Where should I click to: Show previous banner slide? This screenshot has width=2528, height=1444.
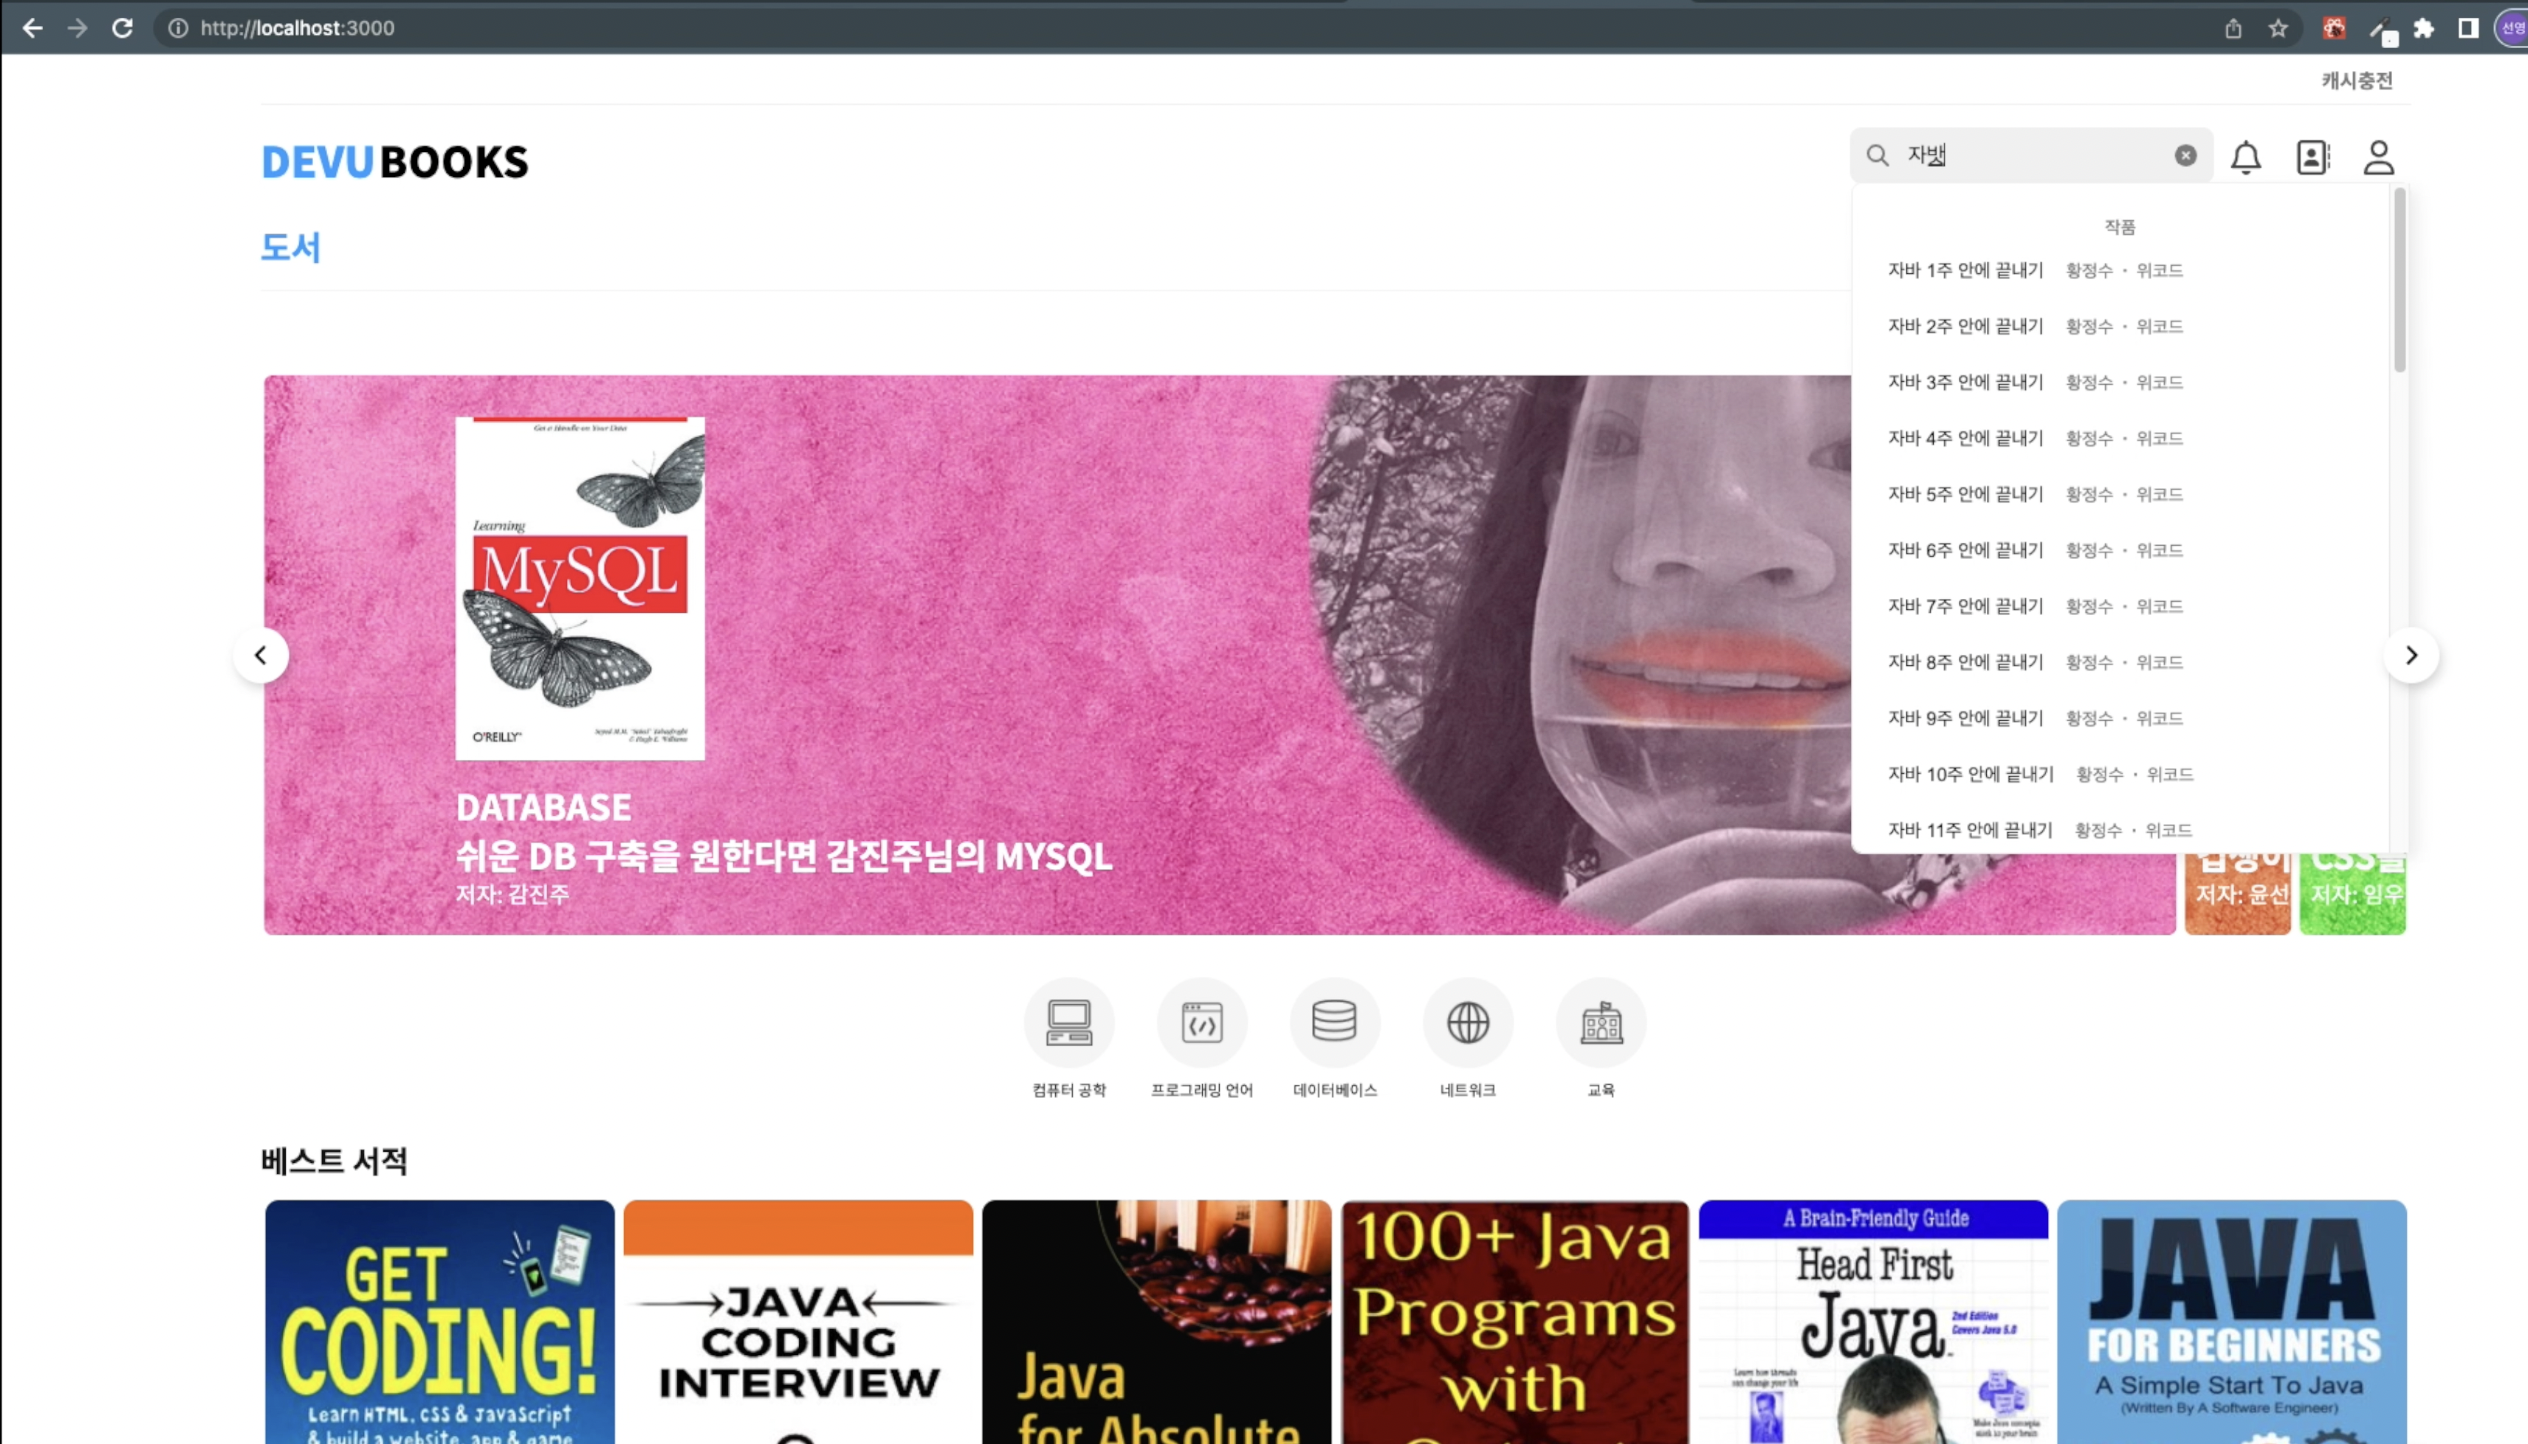point(261,655)
